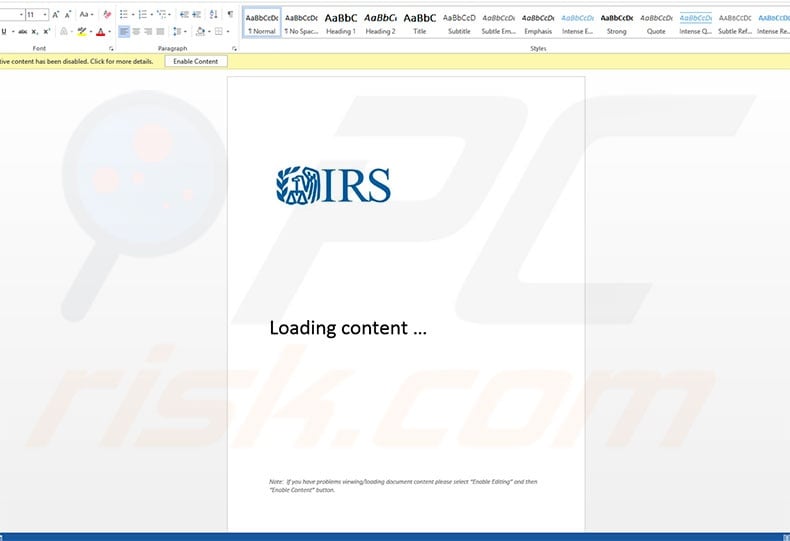Toggle Strikethrough (abc) formatting
The image size is (790, 541).
click(x=23, y=32)
